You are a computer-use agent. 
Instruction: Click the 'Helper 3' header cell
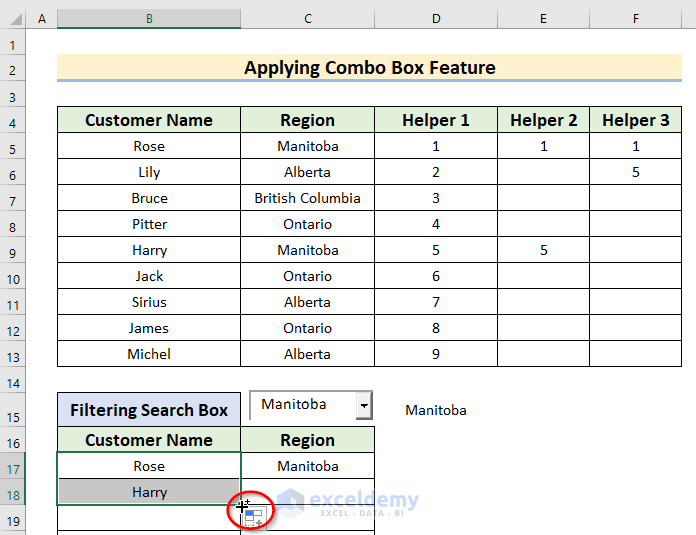(636, 120)
